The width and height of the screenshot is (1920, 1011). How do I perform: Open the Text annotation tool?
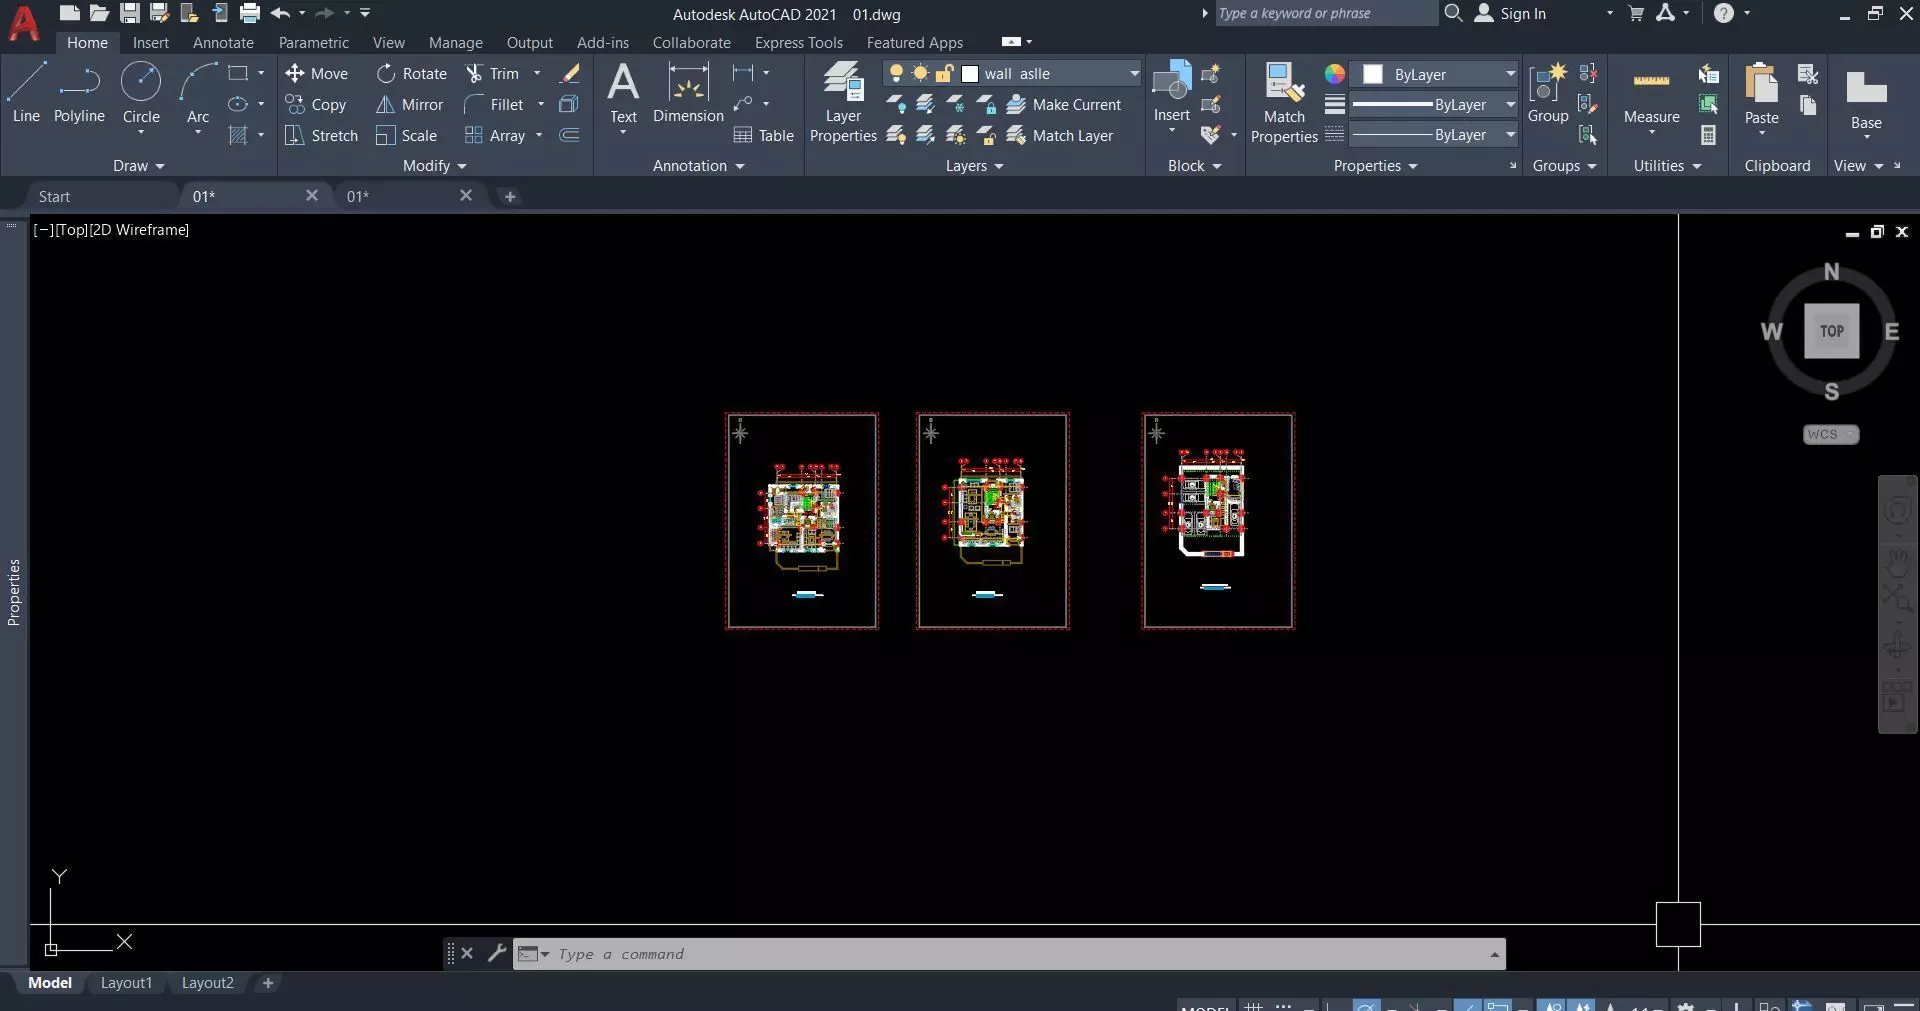pos(623,92)
